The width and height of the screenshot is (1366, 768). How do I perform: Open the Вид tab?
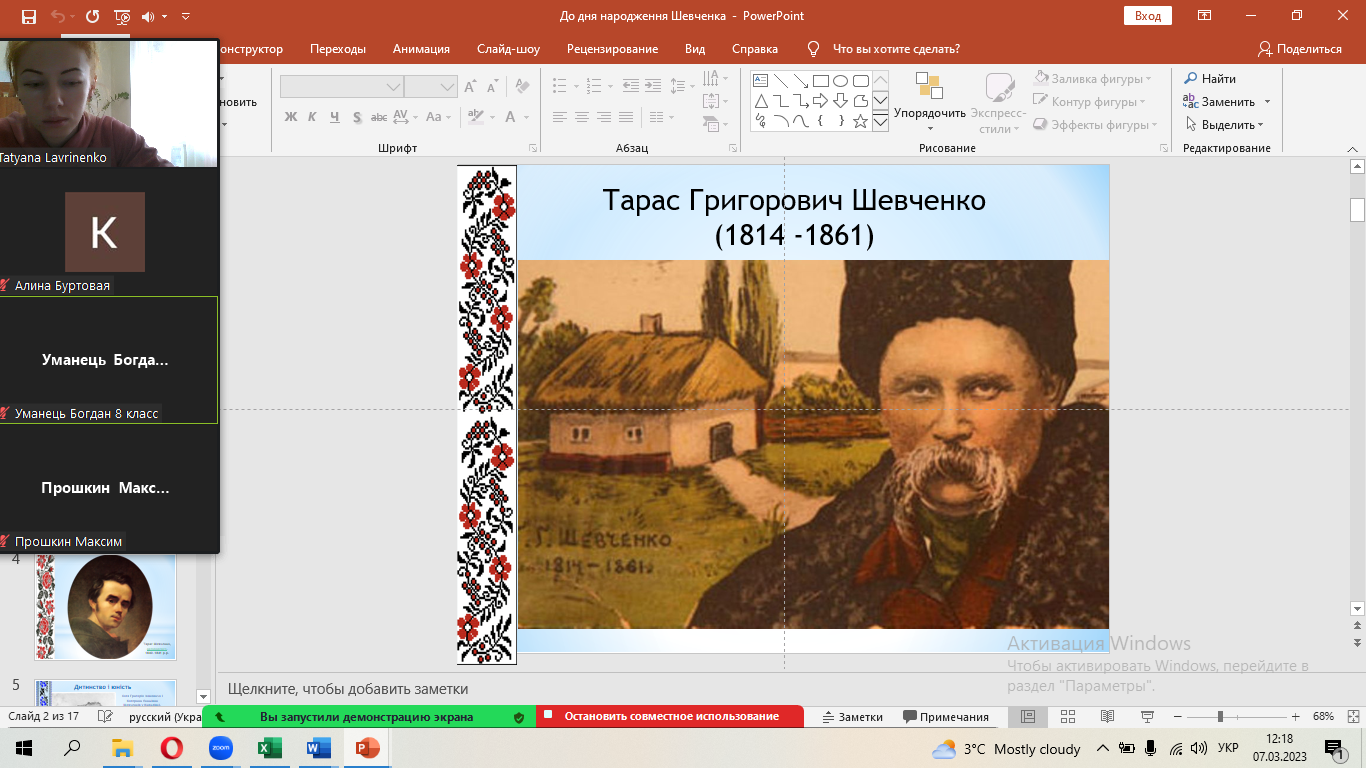coord(695,49)
